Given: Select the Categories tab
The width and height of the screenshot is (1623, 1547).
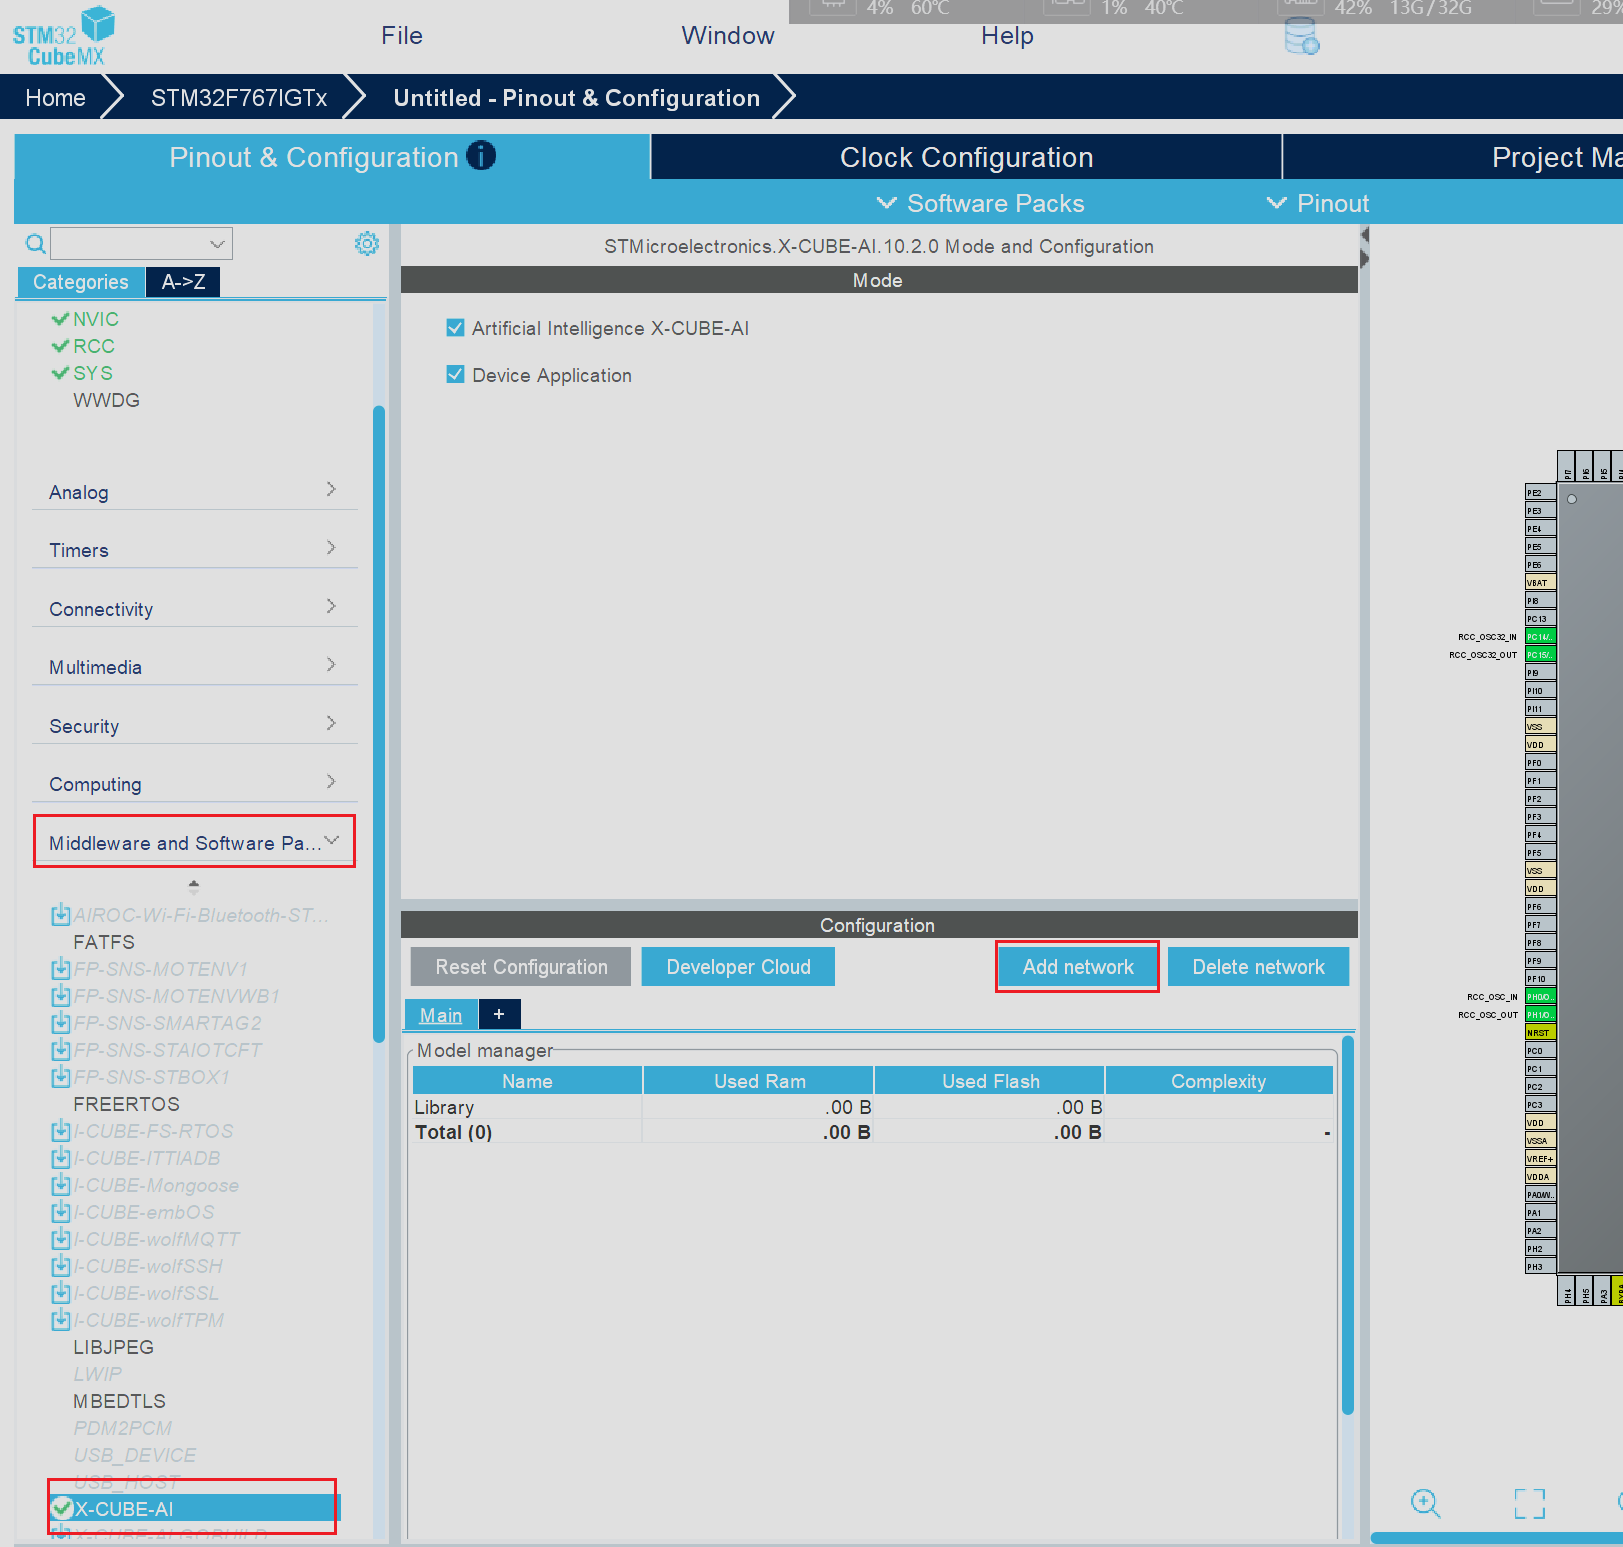Looking at the screenshot, I should tap(81, 282).
